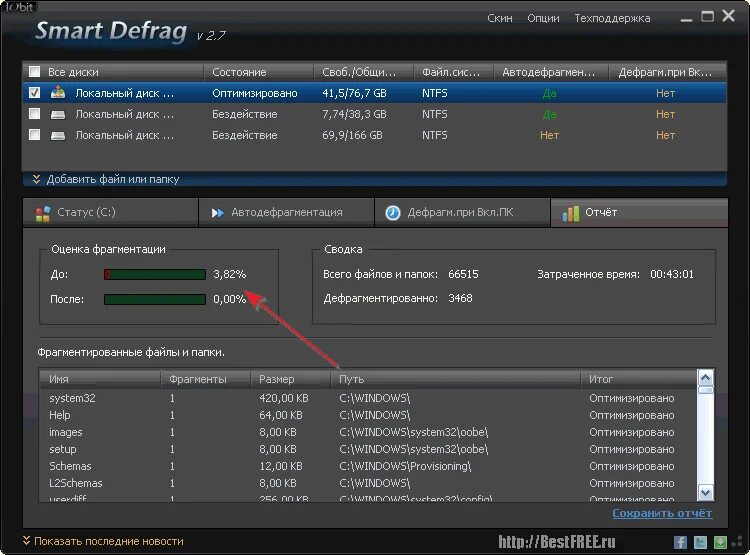Sort file list by 'Имя' column
The height and width of the screenshot is (555, 750).
click(99, 379)
